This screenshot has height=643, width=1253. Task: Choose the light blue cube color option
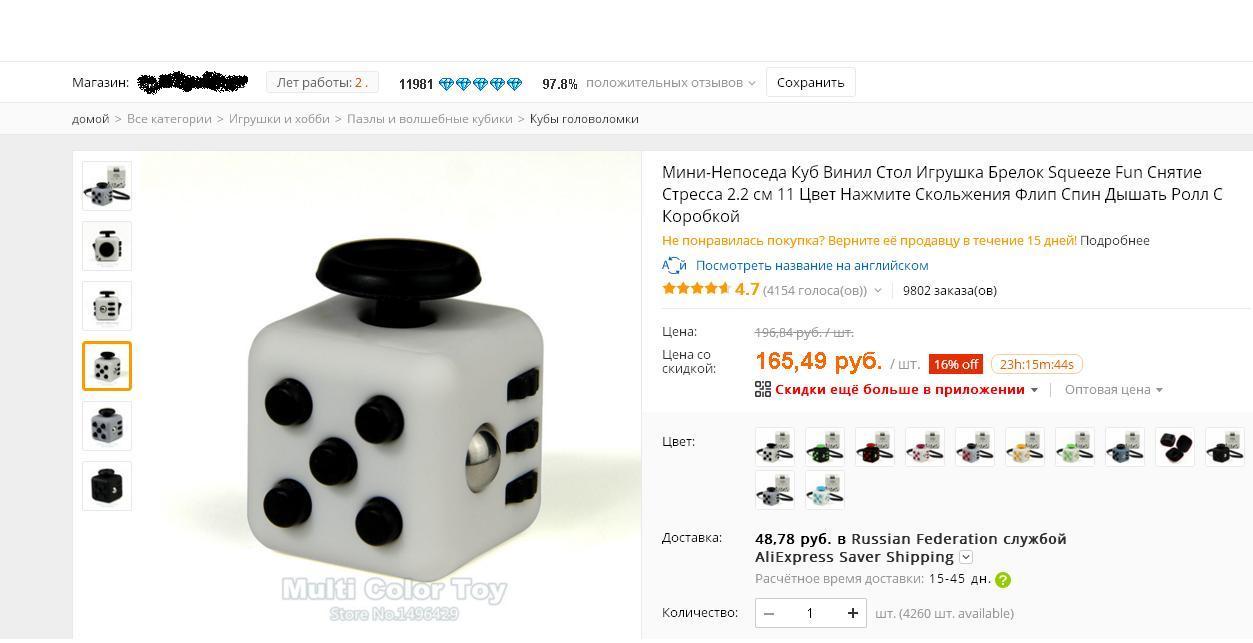click(x=825, y=490)
